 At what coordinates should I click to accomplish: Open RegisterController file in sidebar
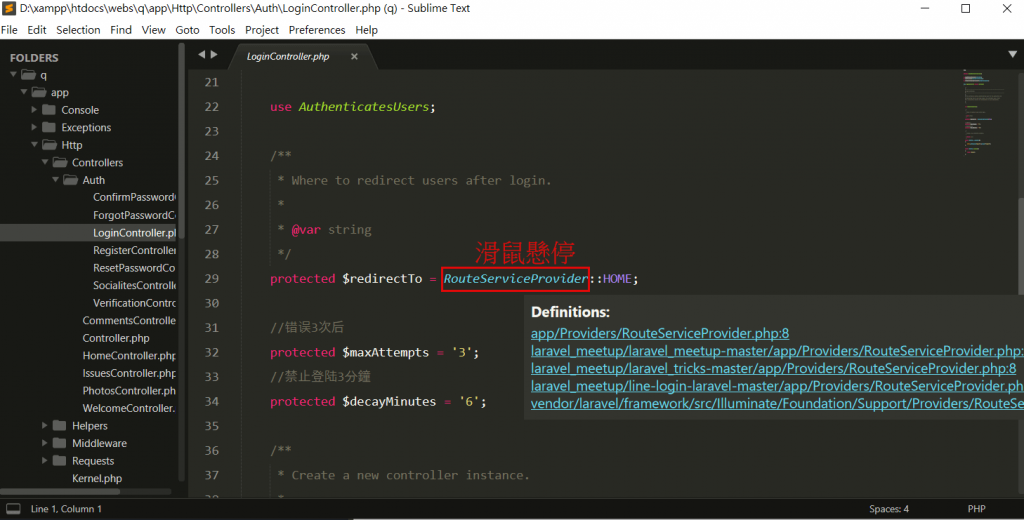(x=134, y=250)
